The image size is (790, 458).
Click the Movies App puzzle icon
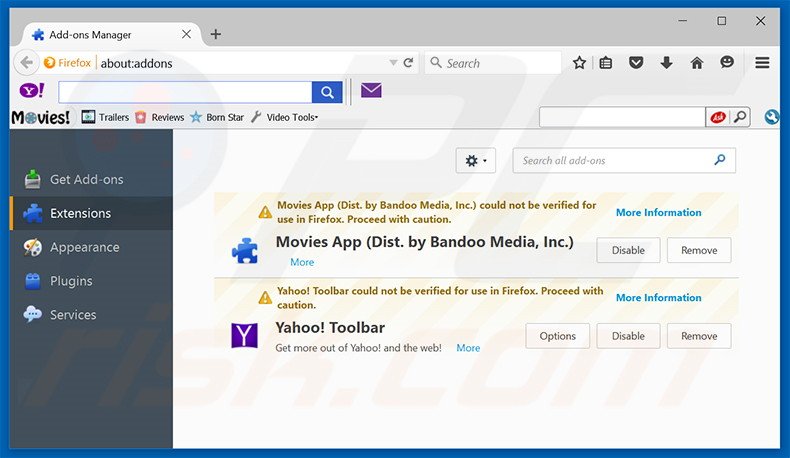245,250
